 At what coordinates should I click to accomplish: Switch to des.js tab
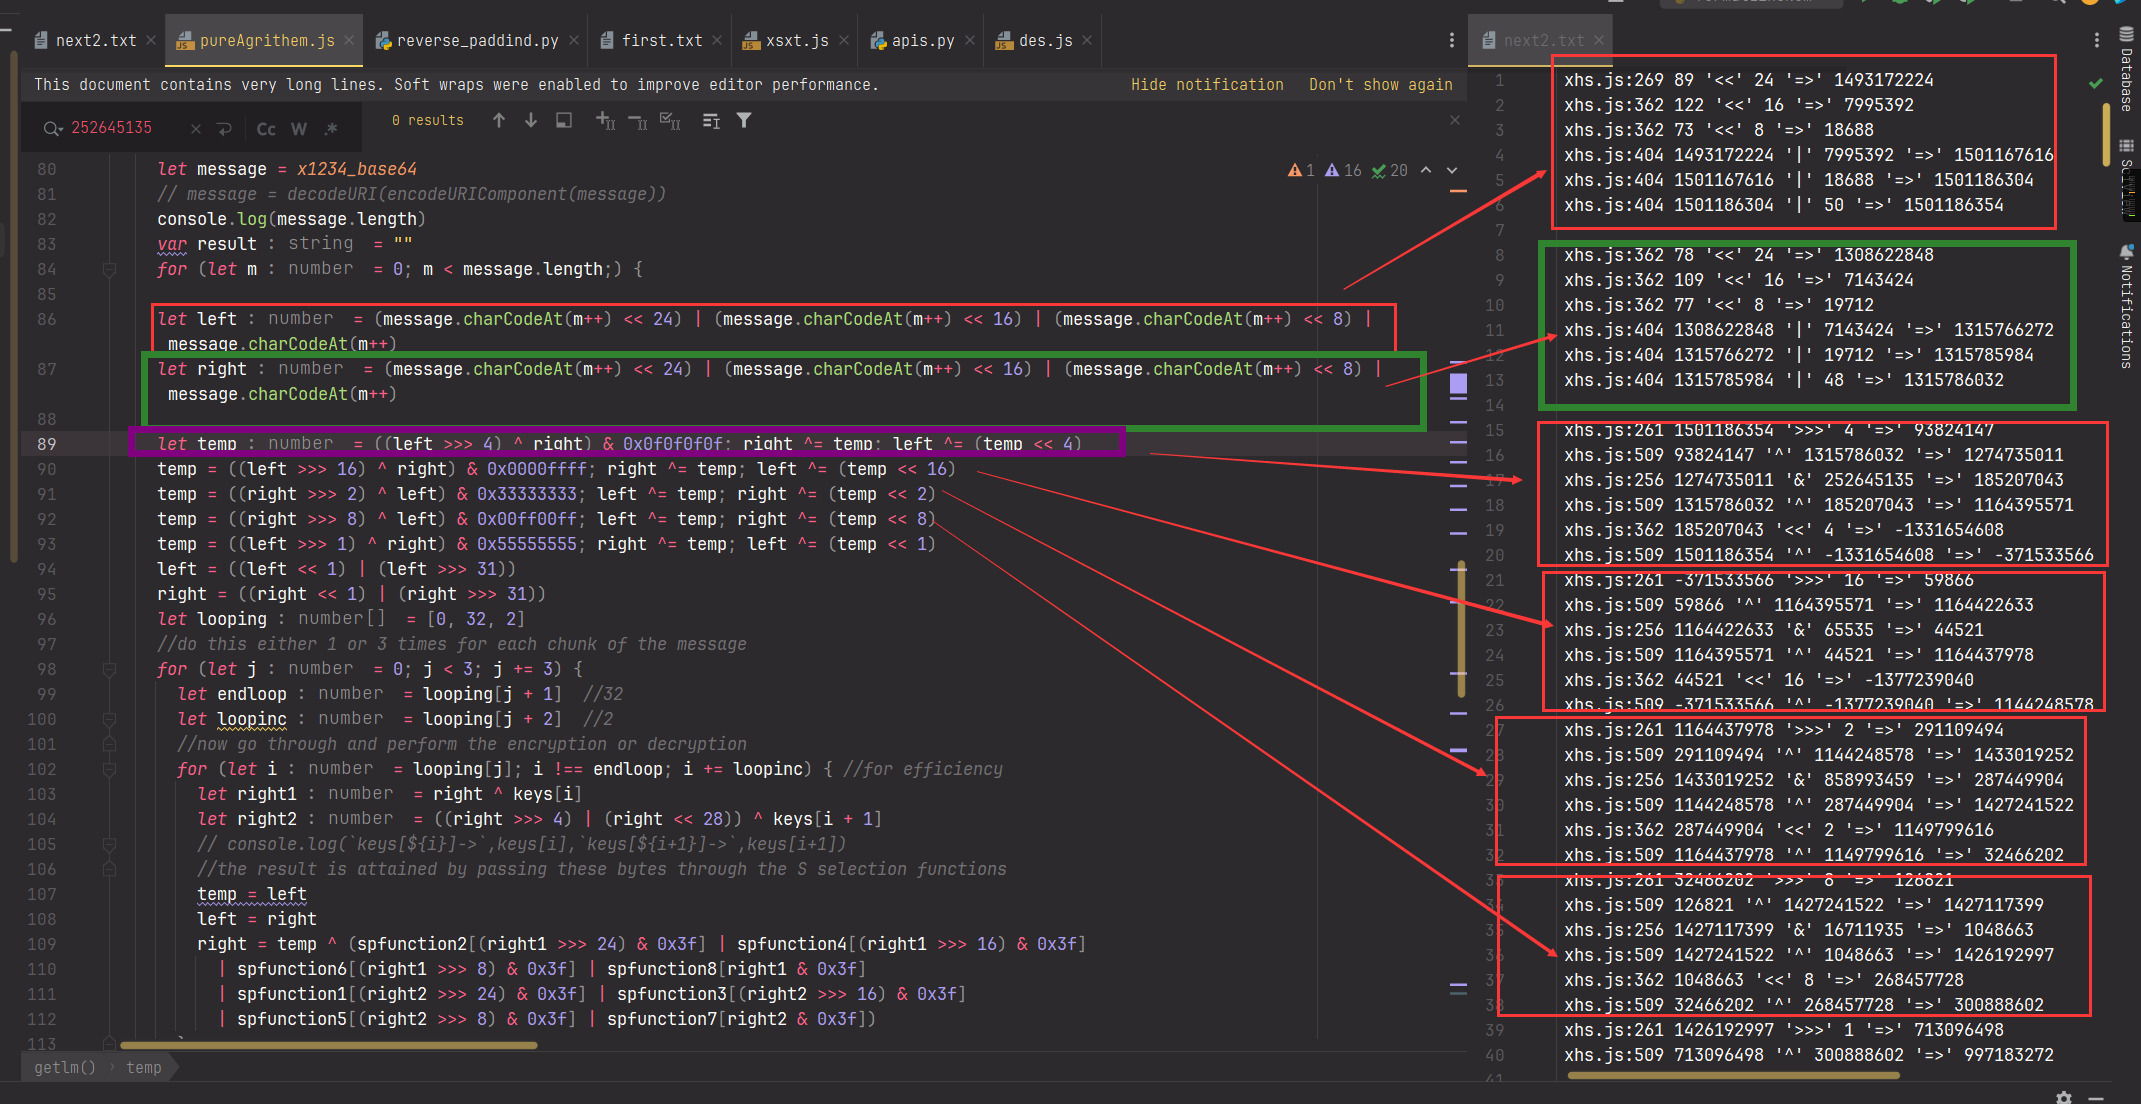click(1044, 40)
